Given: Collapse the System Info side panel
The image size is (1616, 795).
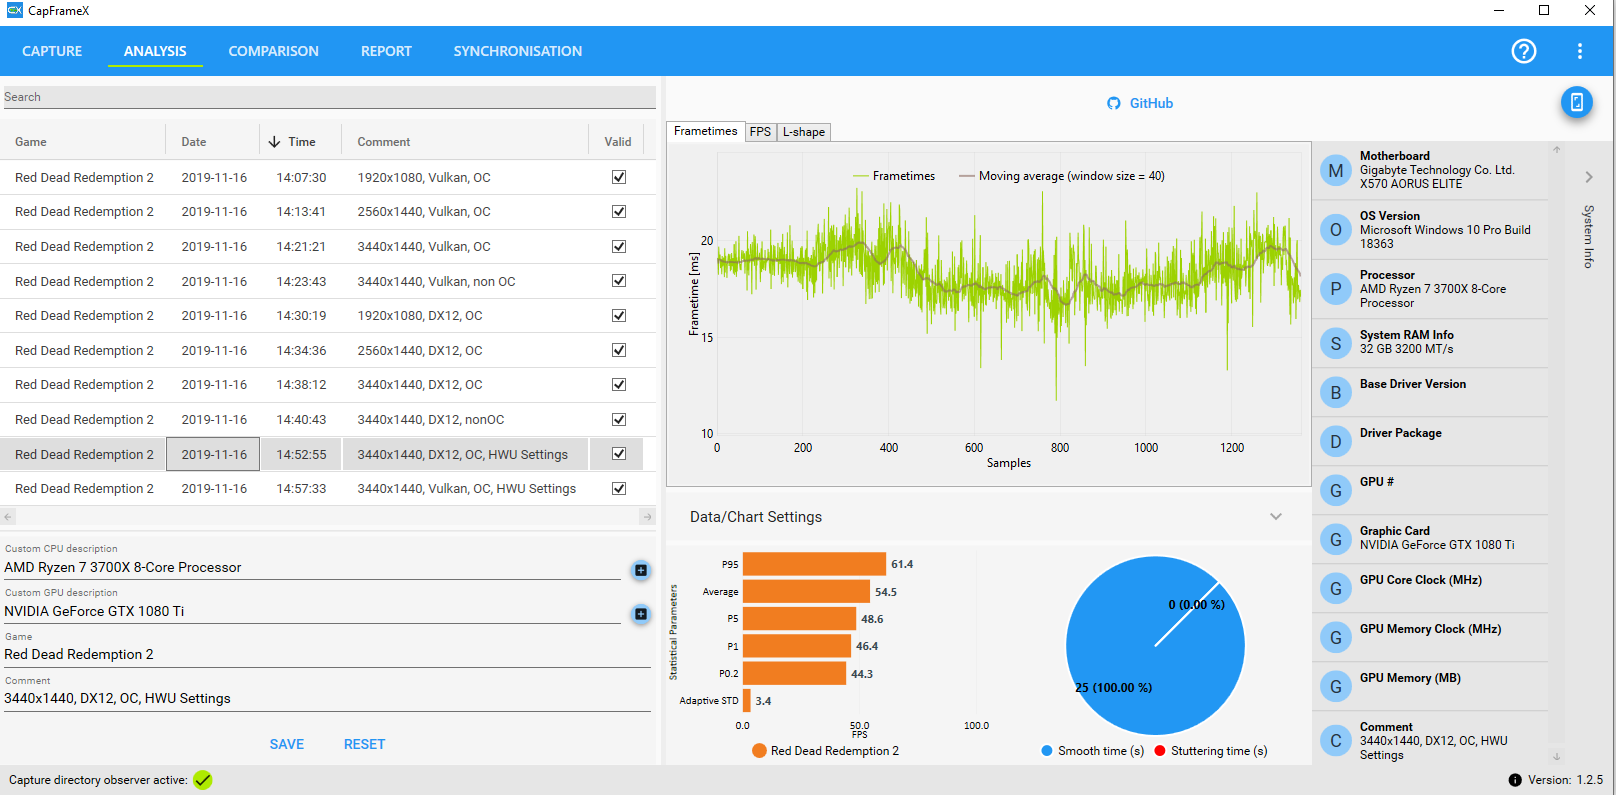Looking at the screenshot, I should 1589,177.
